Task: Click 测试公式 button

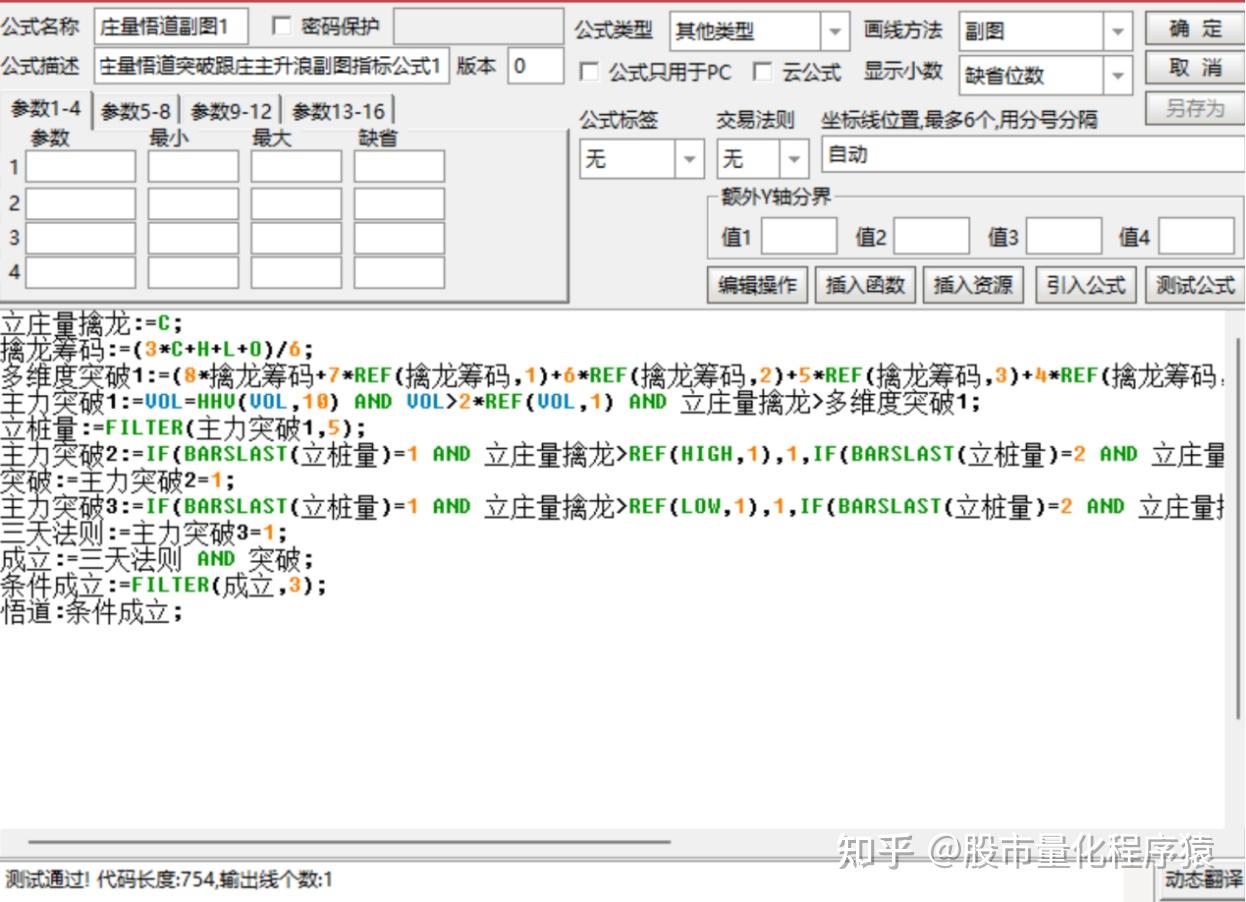Action: (x=1195, y=285)
